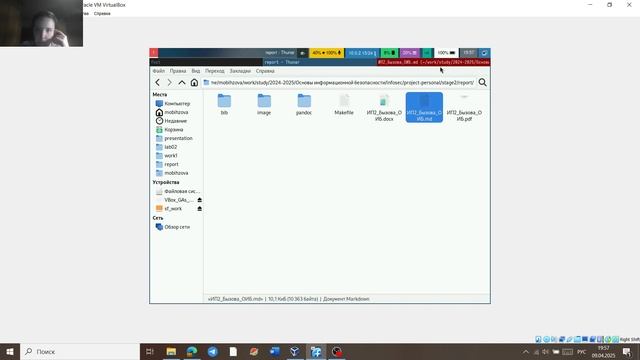
Task: Open the taskbar clock and date
Action: point(603,352)
